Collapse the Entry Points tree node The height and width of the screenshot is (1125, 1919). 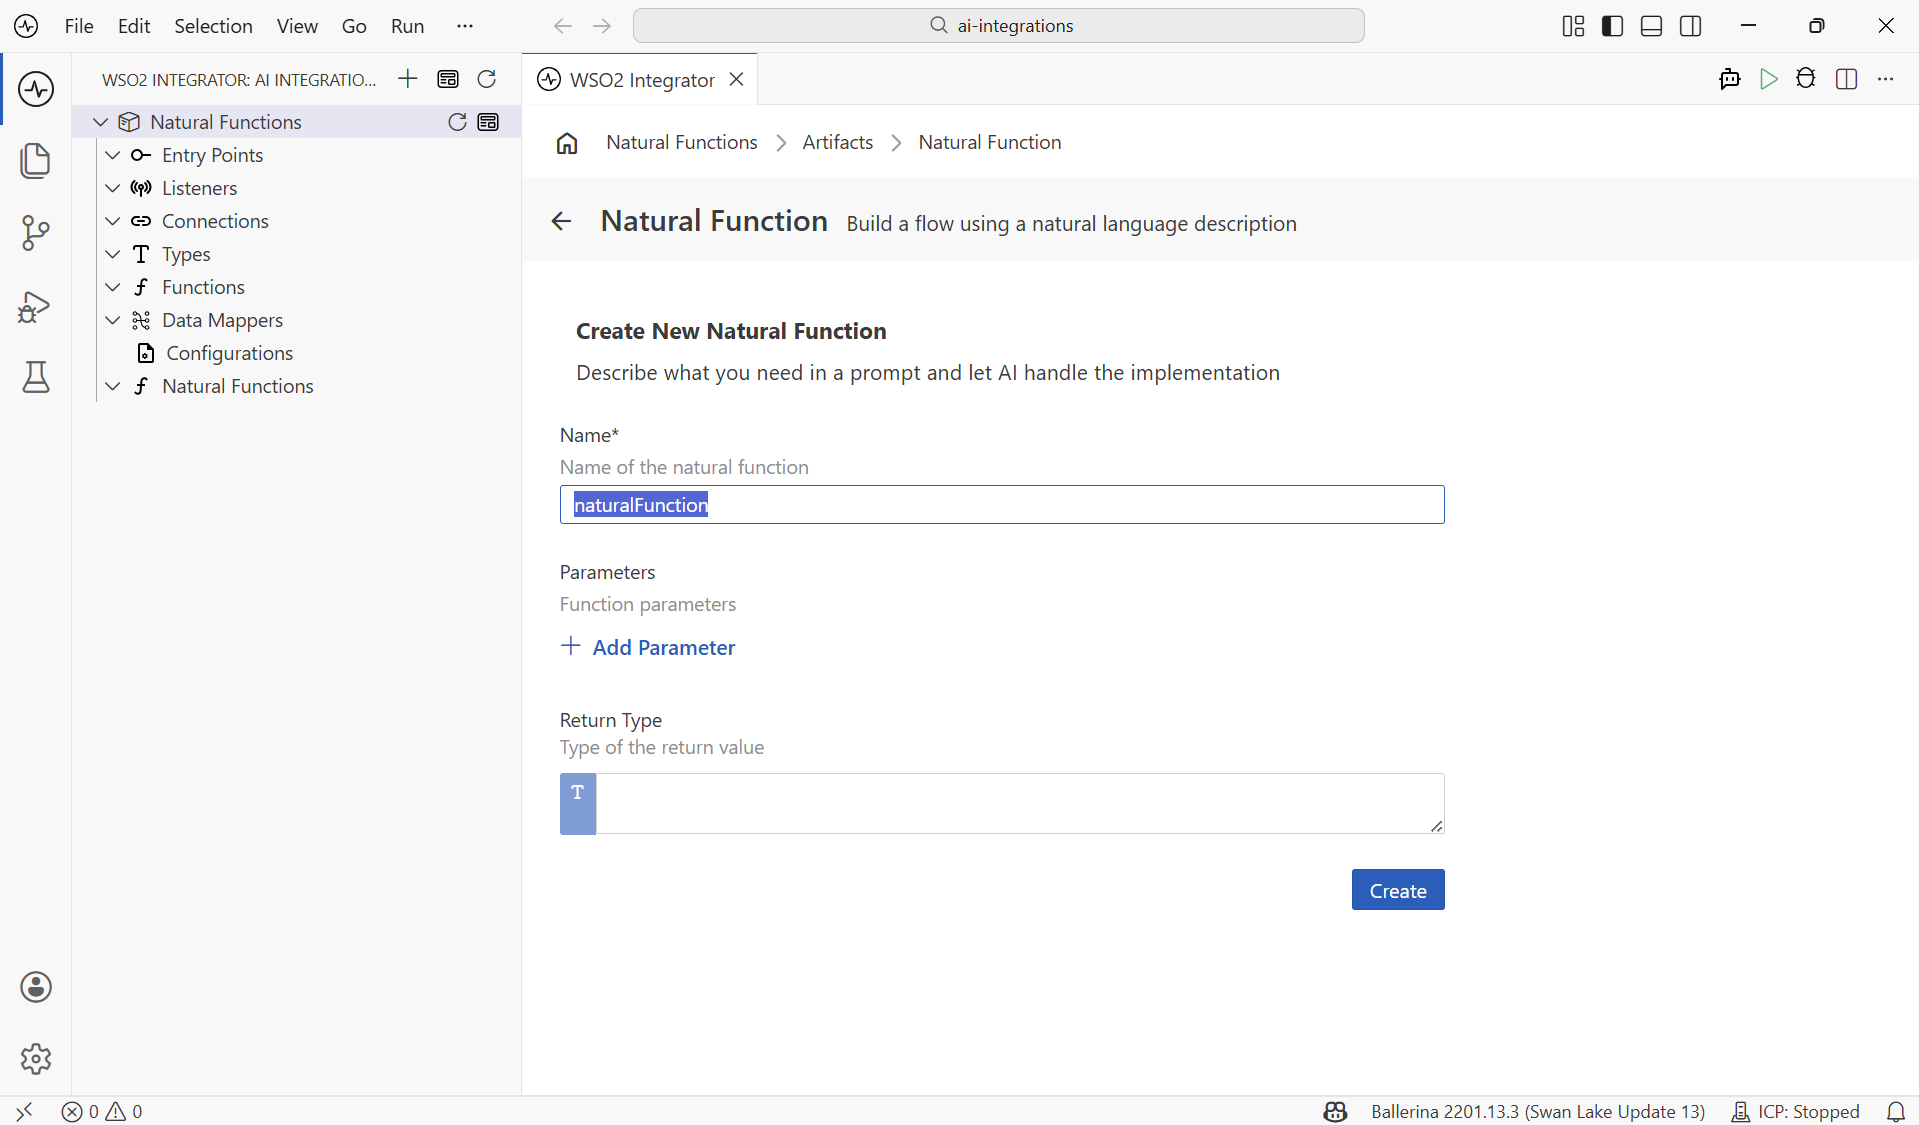tap(113, 155)
